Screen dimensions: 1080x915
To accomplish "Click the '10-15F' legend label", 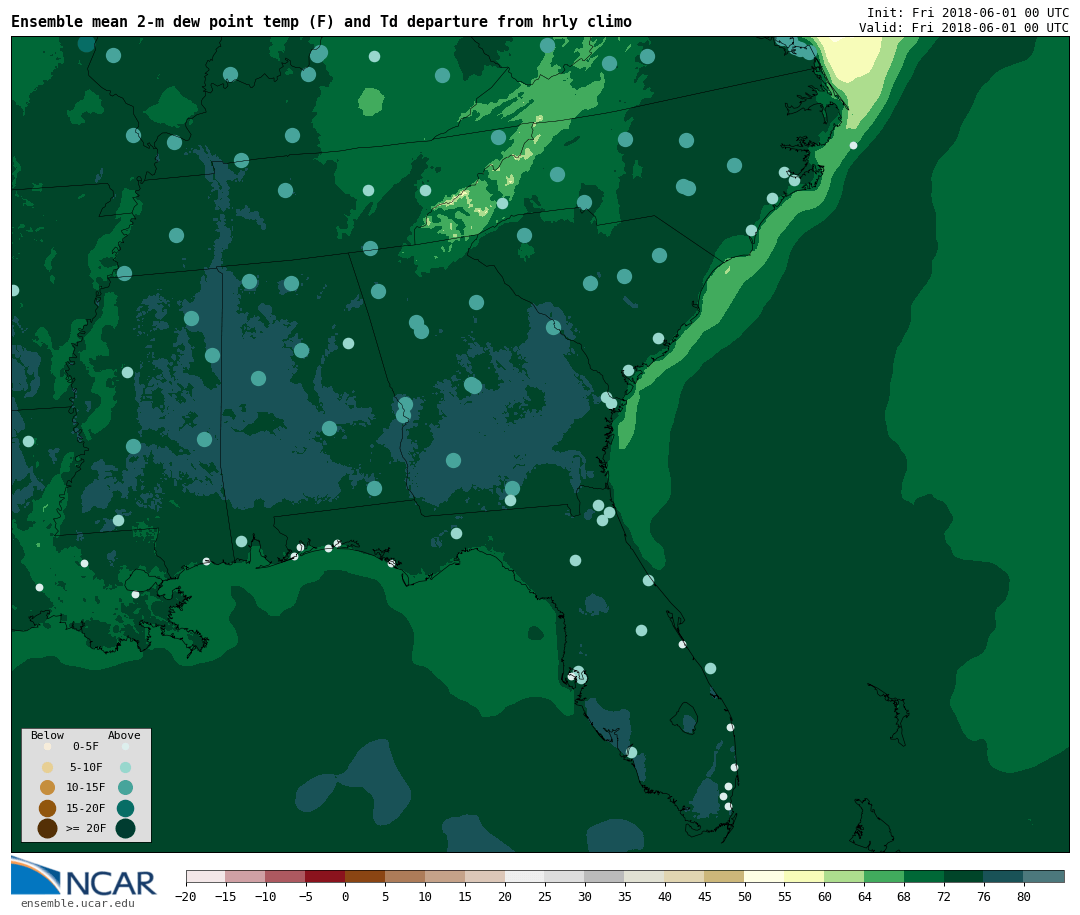I will click(86, 788).
